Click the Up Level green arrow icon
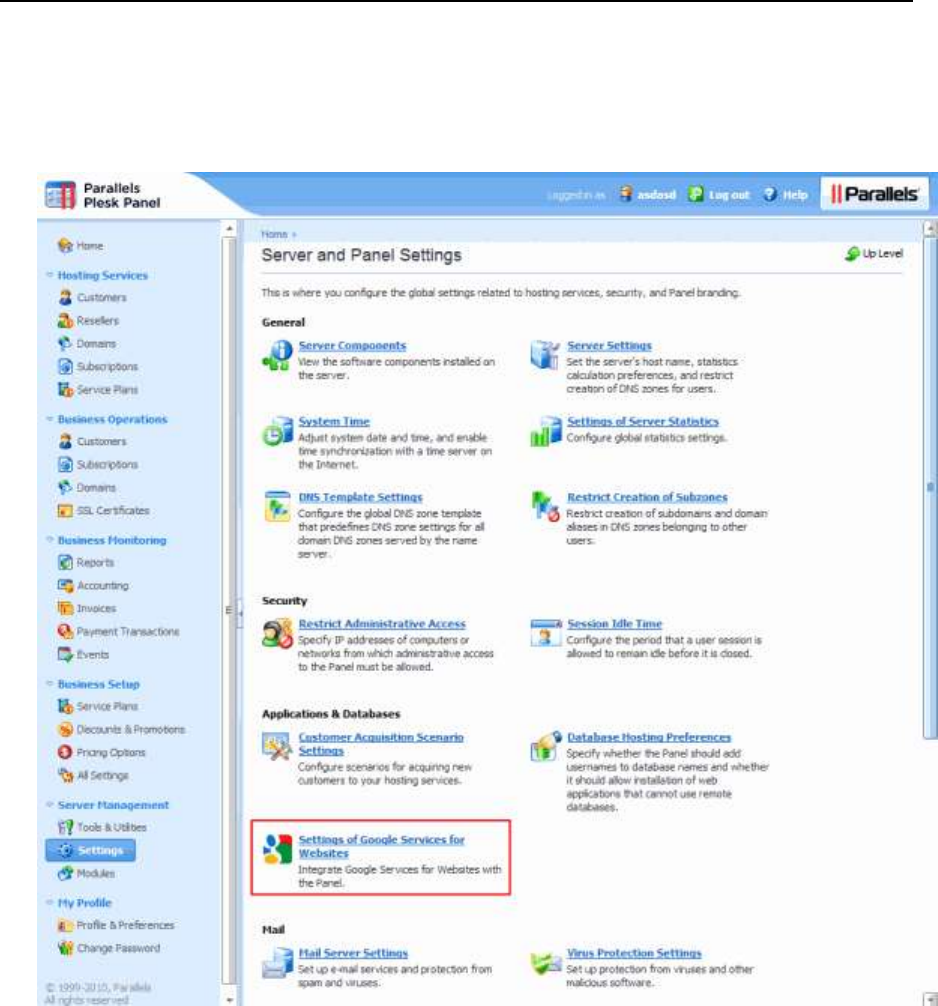This screenshot has height=1006, width=938. click(x=852, y=254)
